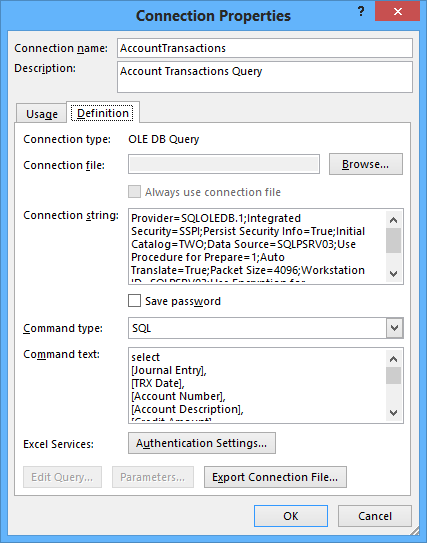This screenshot has width=427, height=543.
Task: Click into the Connection name field
Action: click(265, 48)
